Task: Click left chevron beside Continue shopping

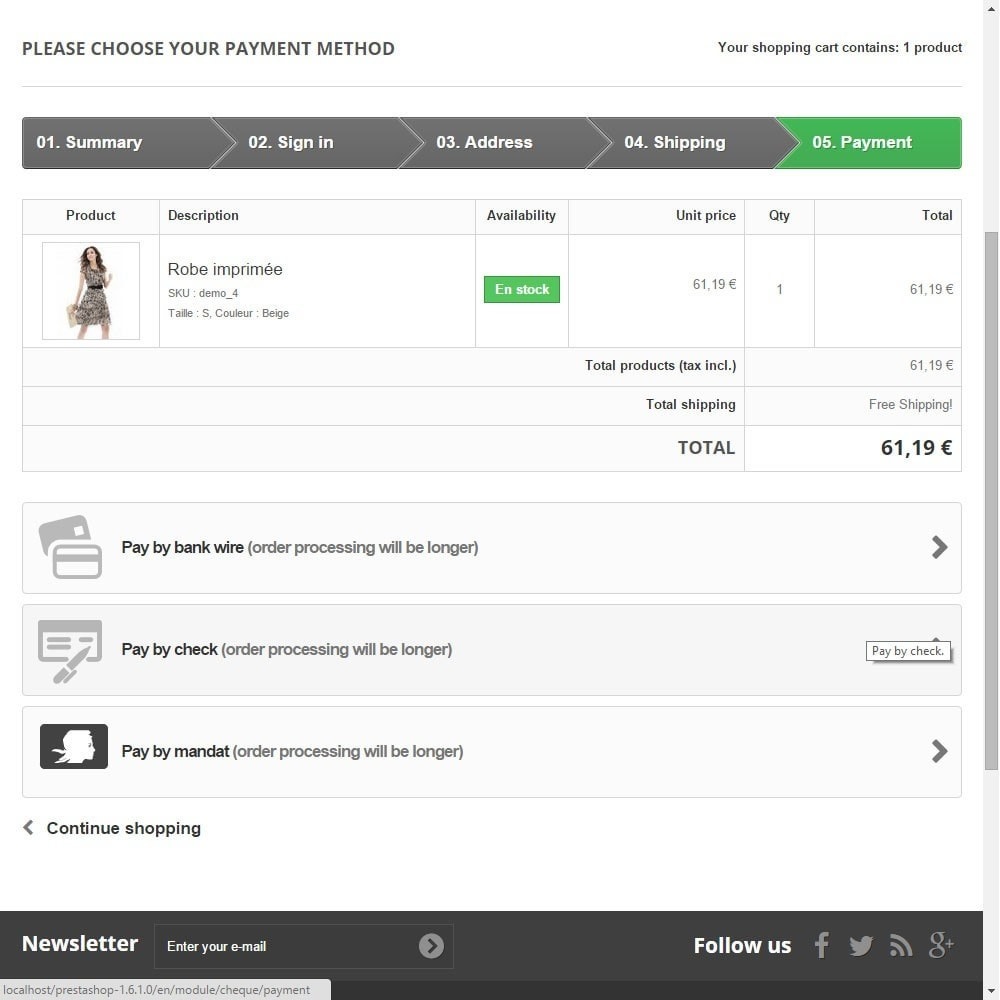Action: point(28,828)
